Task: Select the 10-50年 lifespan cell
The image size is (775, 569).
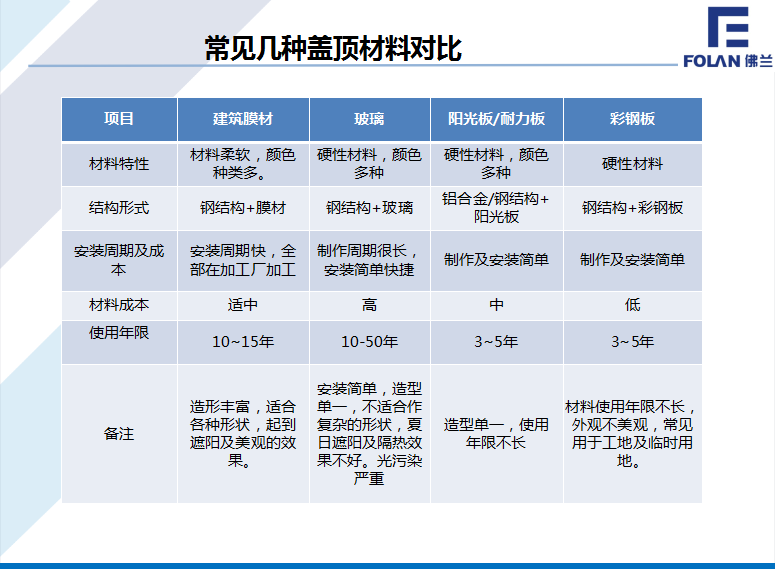Action: pos(369,342)
